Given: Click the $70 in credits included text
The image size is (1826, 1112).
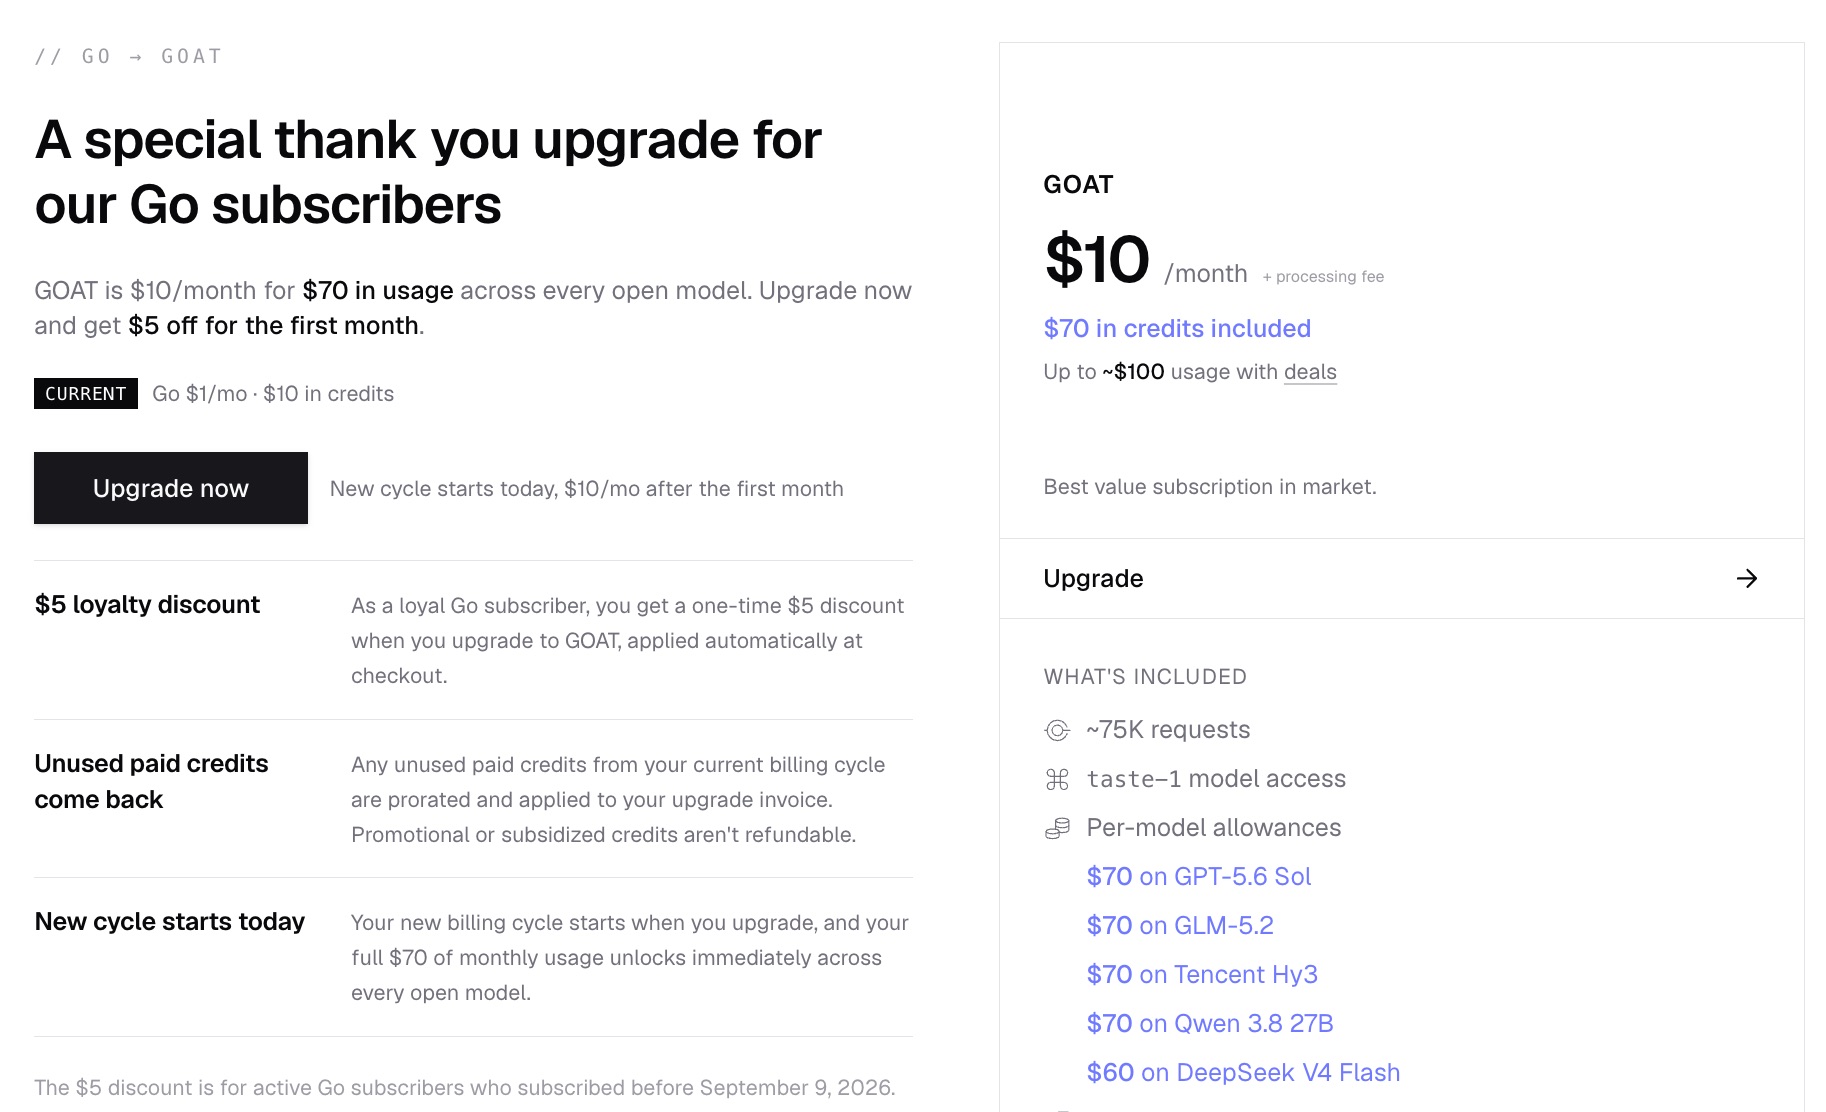Looking at the screenshot, I should [x=1177, y=328].
